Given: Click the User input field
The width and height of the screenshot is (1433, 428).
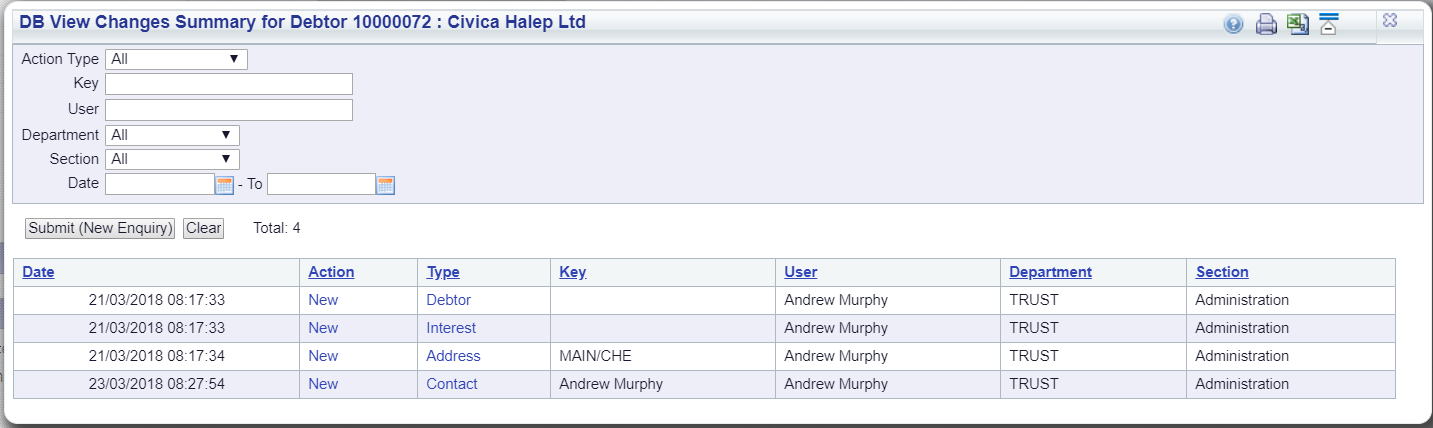Looking at the screenshot, I should click(229, 109).
